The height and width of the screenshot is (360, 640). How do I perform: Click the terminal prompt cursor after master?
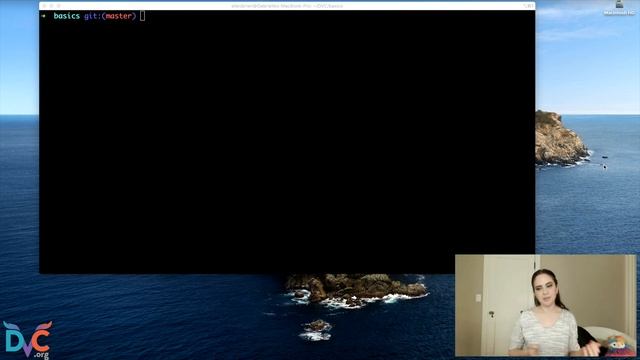pos(142,16)
